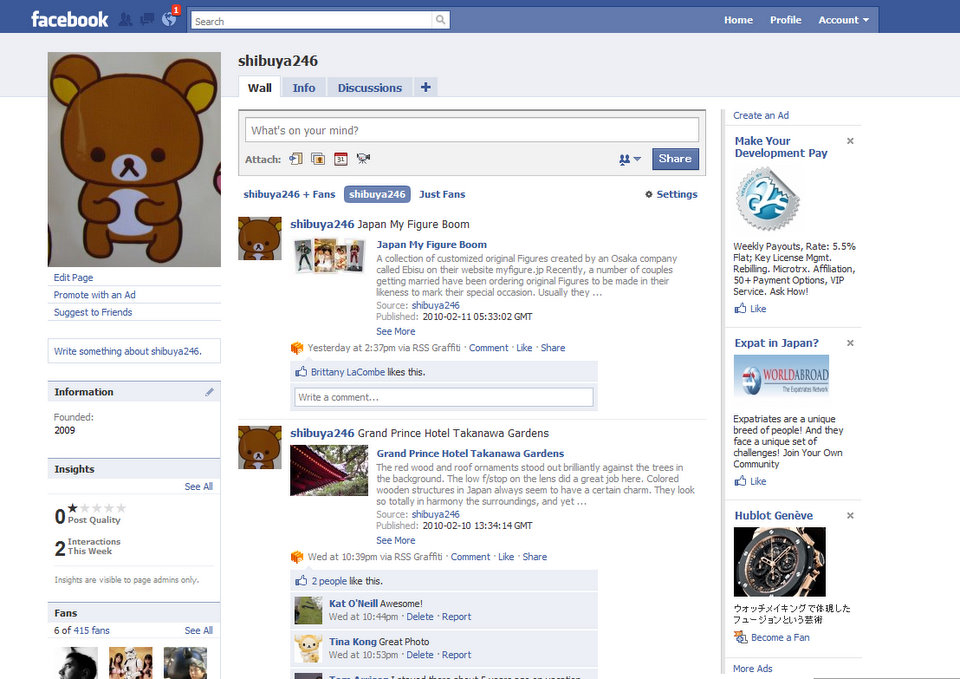Open messages icon in top bar
The width and height of the screenshot is (960, 679).
[x=147, y=20]
